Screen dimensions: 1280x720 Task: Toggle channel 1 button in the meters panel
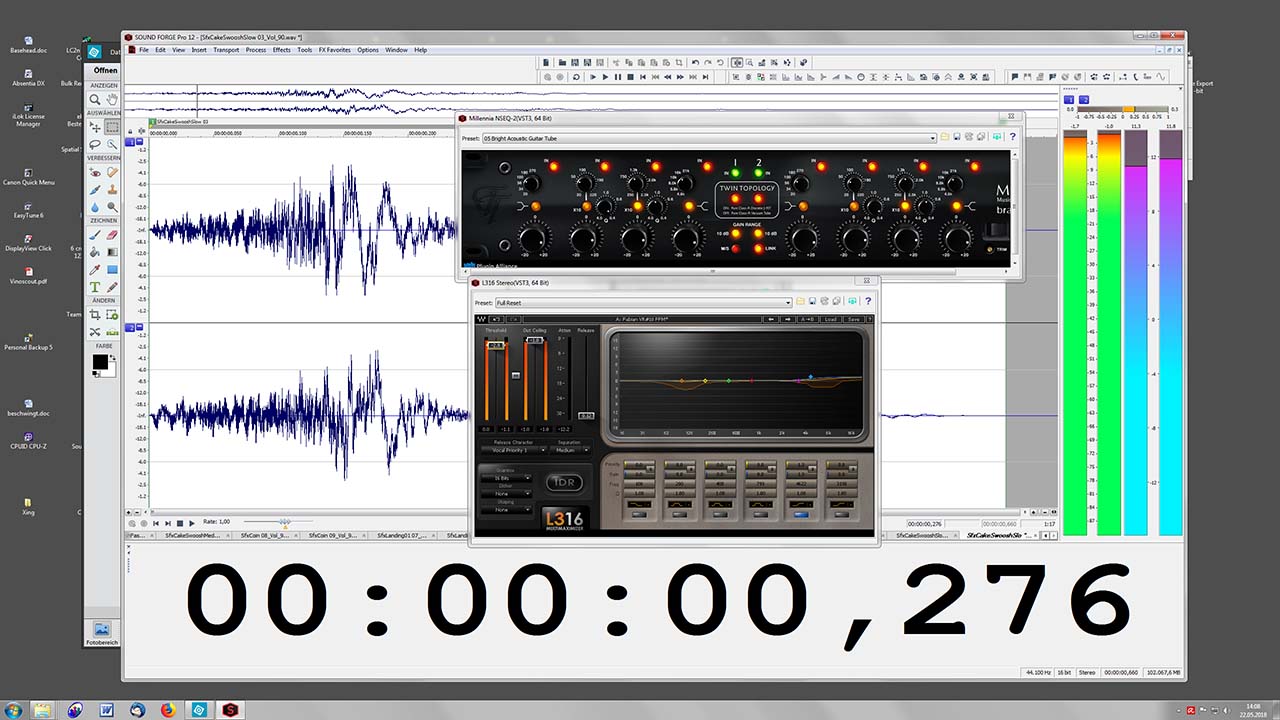click(x=1069, y=100)
